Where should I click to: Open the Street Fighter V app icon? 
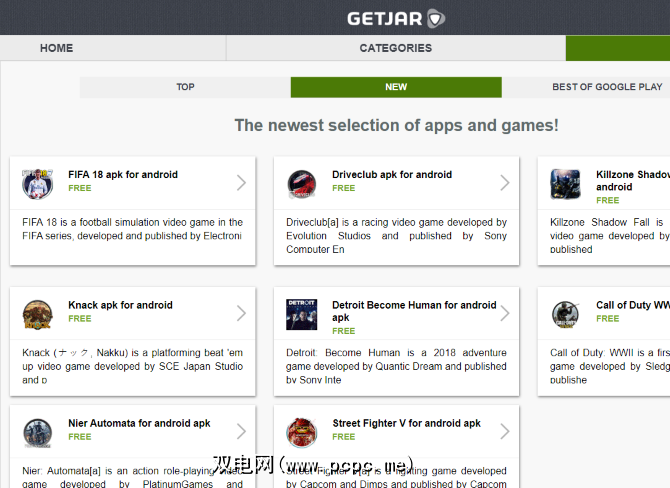[302, 433]
